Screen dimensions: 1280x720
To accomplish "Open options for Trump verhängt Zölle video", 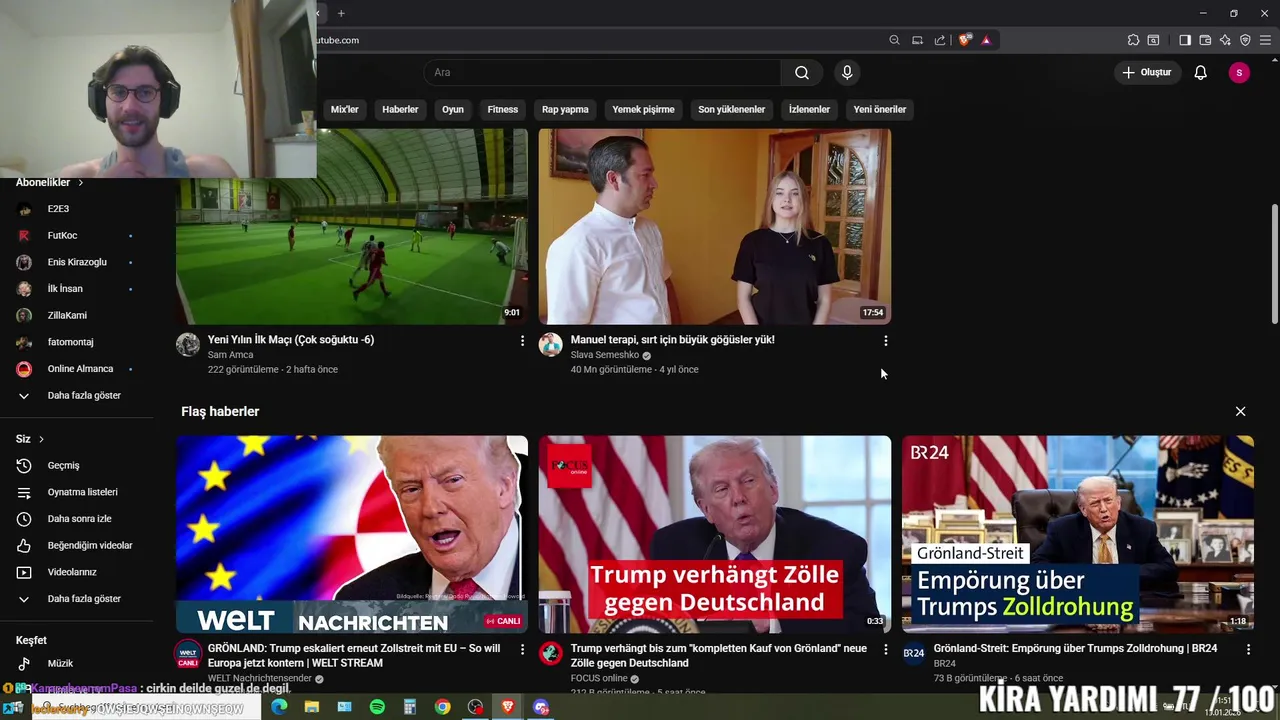I will [885, 649].
